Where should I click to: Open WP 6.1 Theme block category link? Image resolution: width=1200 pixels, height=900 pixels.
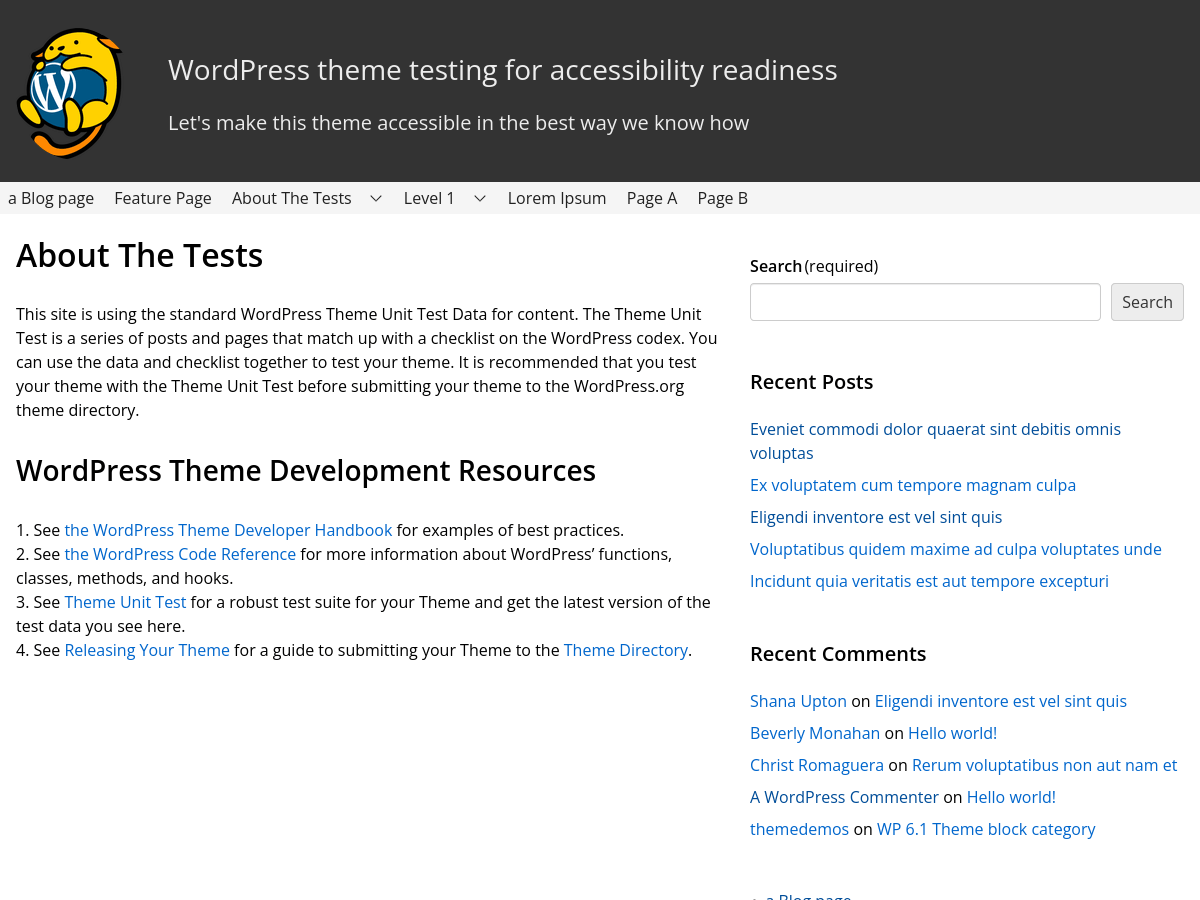click(x=986, y=829)
